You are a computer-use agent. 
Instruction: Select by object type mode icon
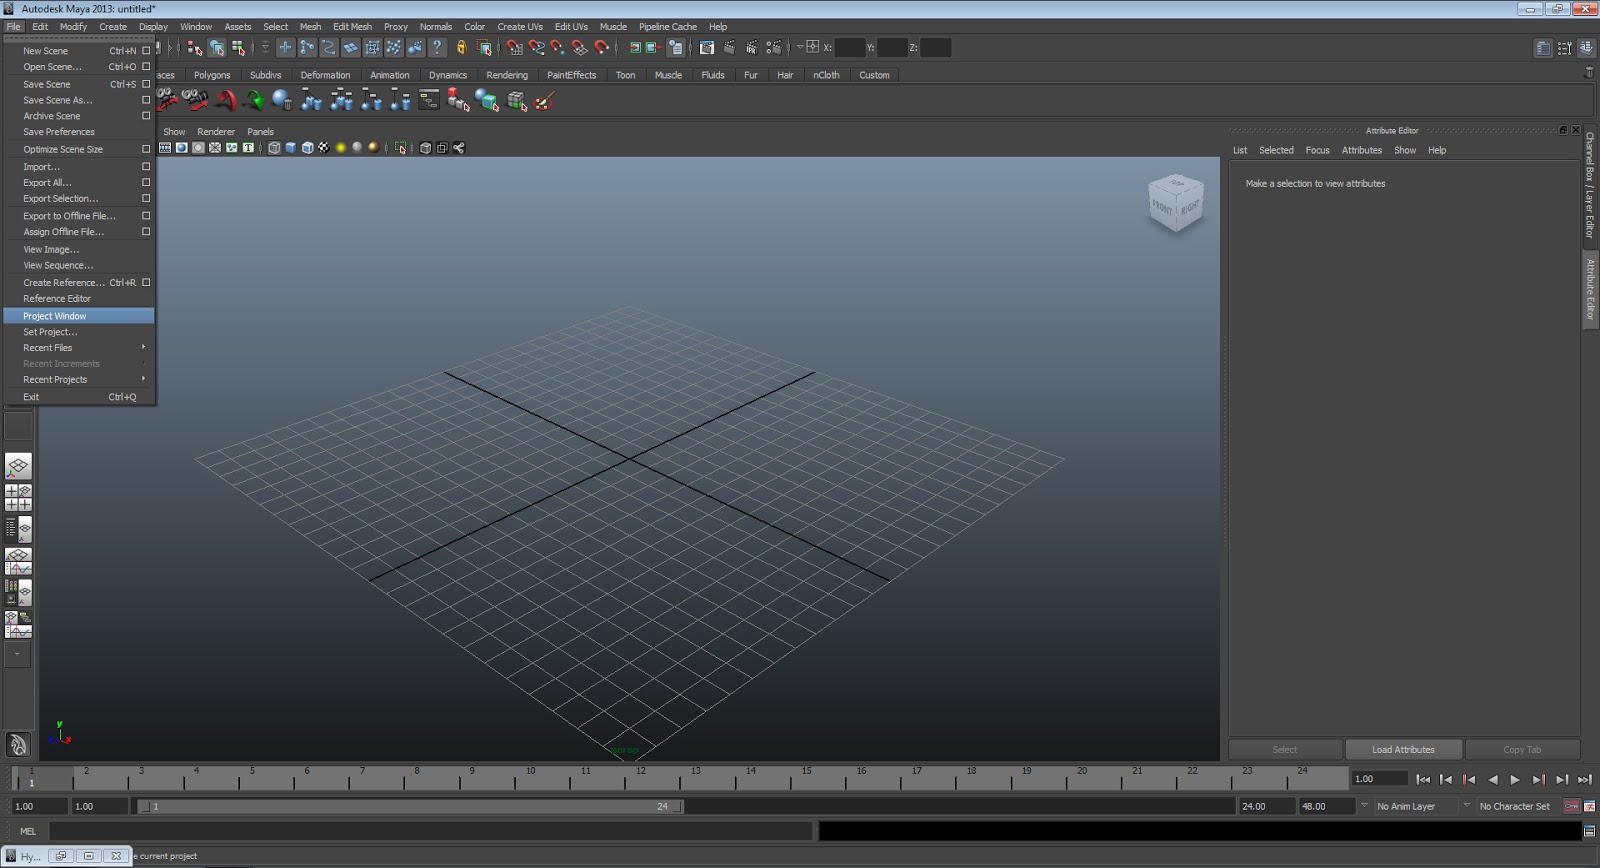pyautogui.click(x=217, y=47)
